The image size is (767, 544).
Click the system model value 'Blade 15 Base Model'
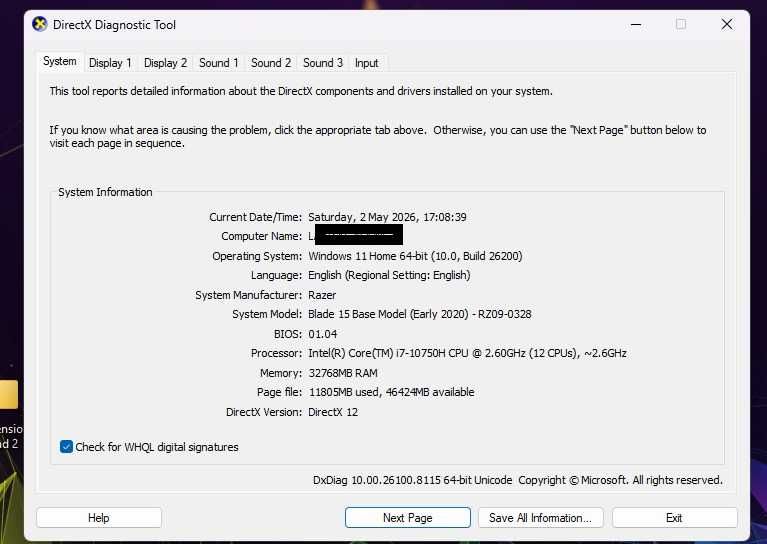[357, 314]
